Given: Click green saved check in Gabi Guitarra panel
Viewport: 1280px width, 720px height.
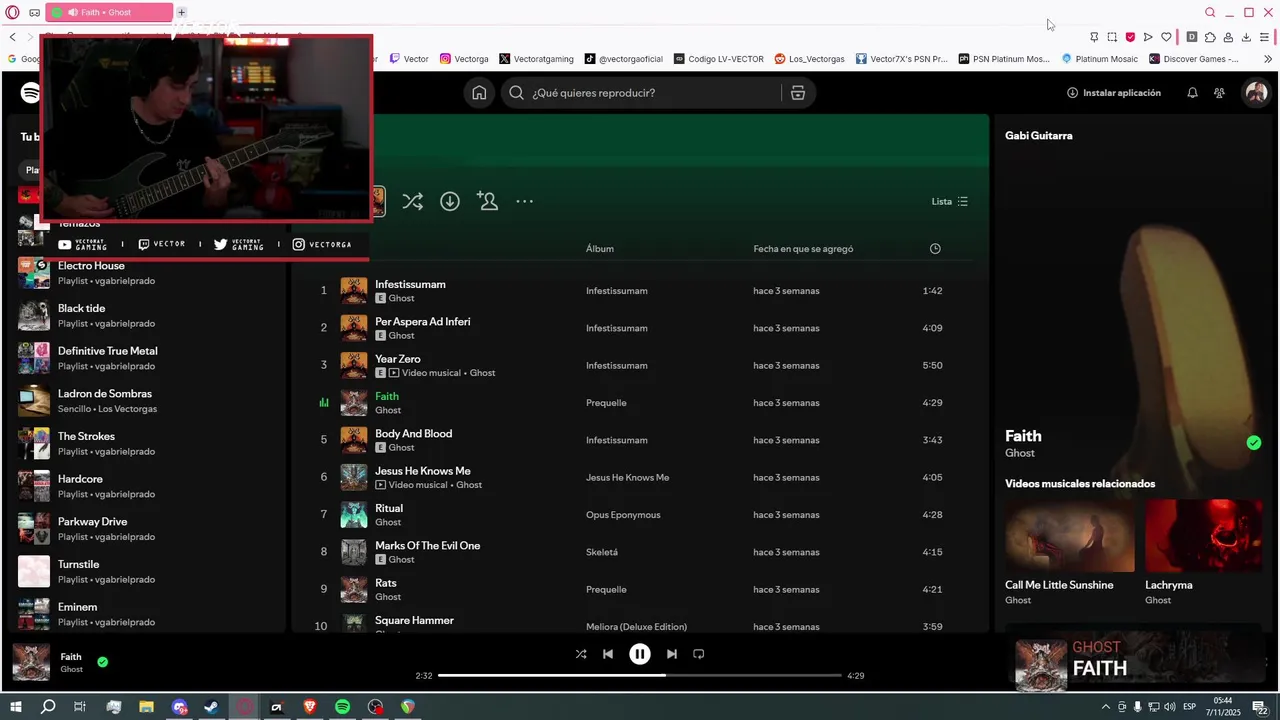Looking at the screenshot, I should (x=1254, y=443).
